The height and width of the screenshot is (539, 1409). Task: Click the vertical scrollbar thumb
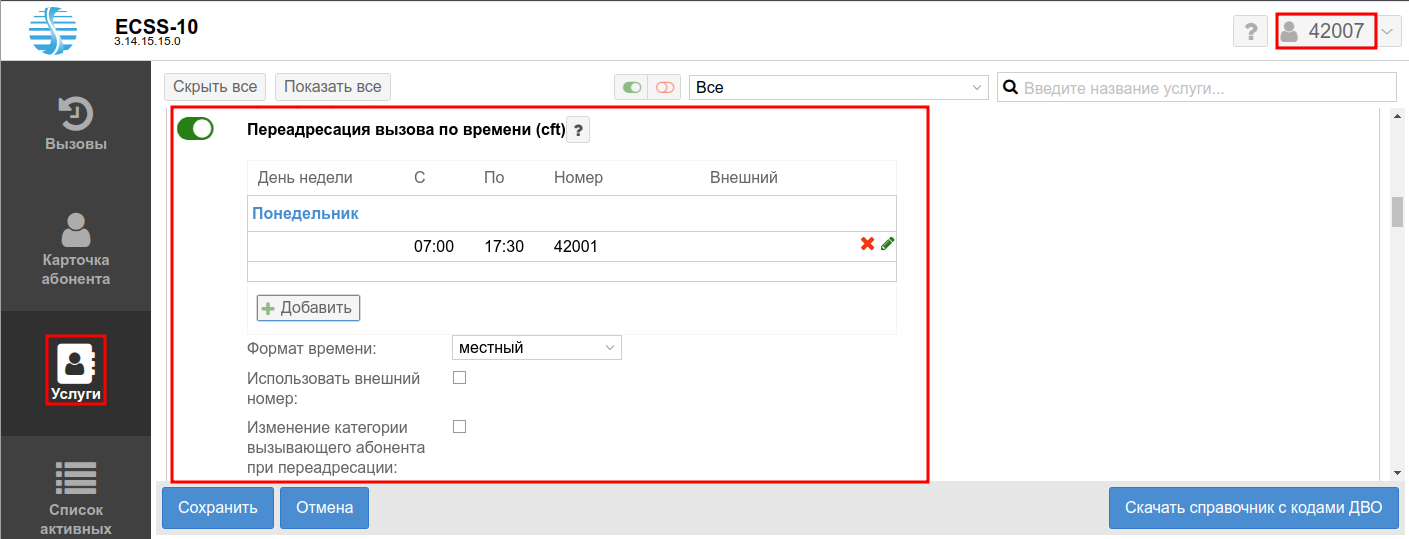click(x=1396, y=213)
